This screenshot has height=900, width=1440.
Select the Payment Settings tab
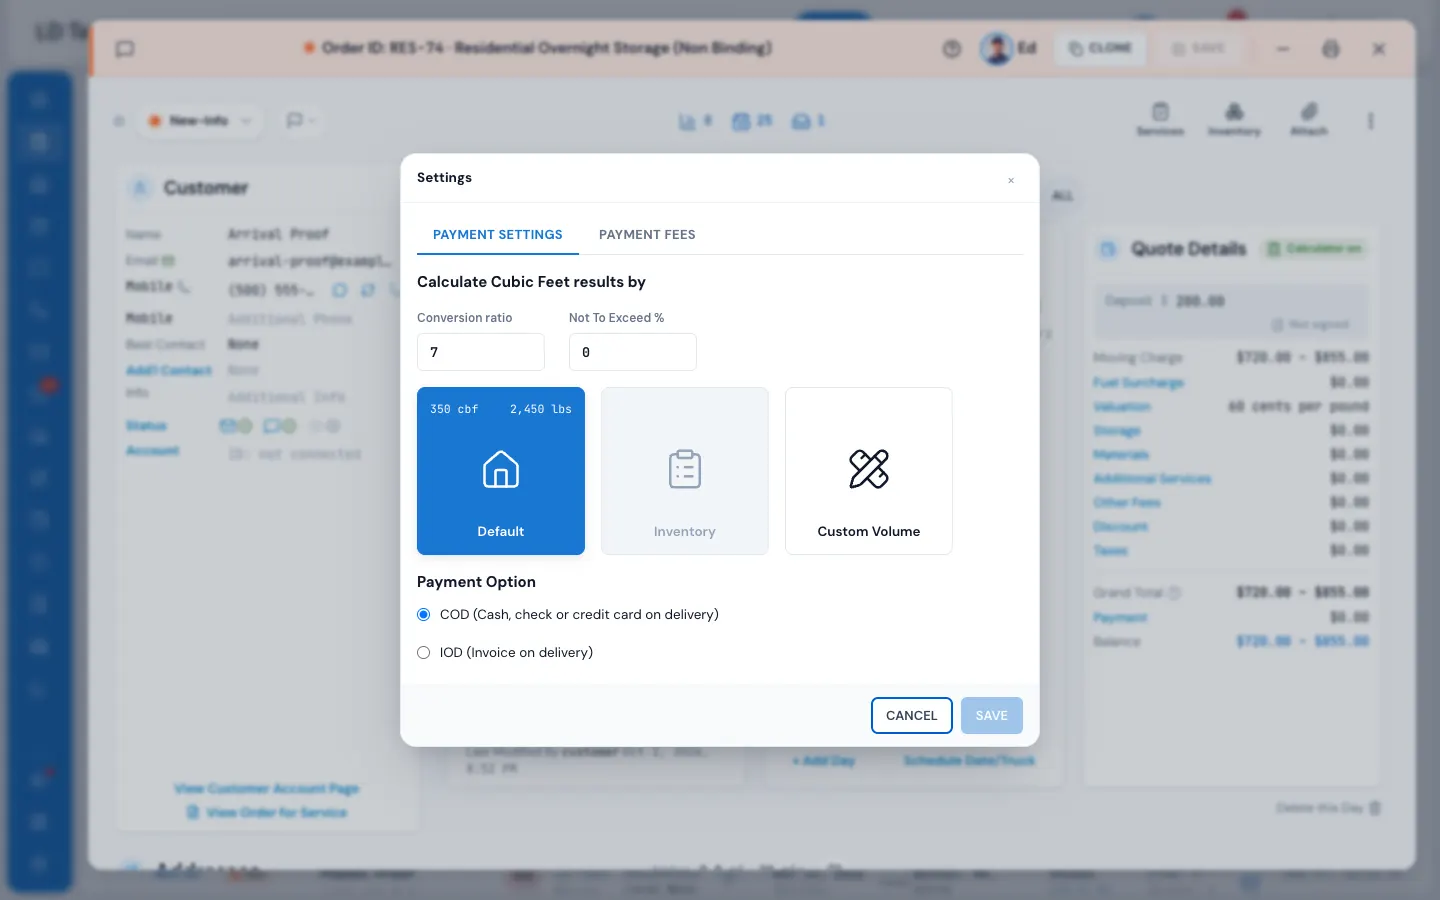pyautogui.click(x=497, y=234)
